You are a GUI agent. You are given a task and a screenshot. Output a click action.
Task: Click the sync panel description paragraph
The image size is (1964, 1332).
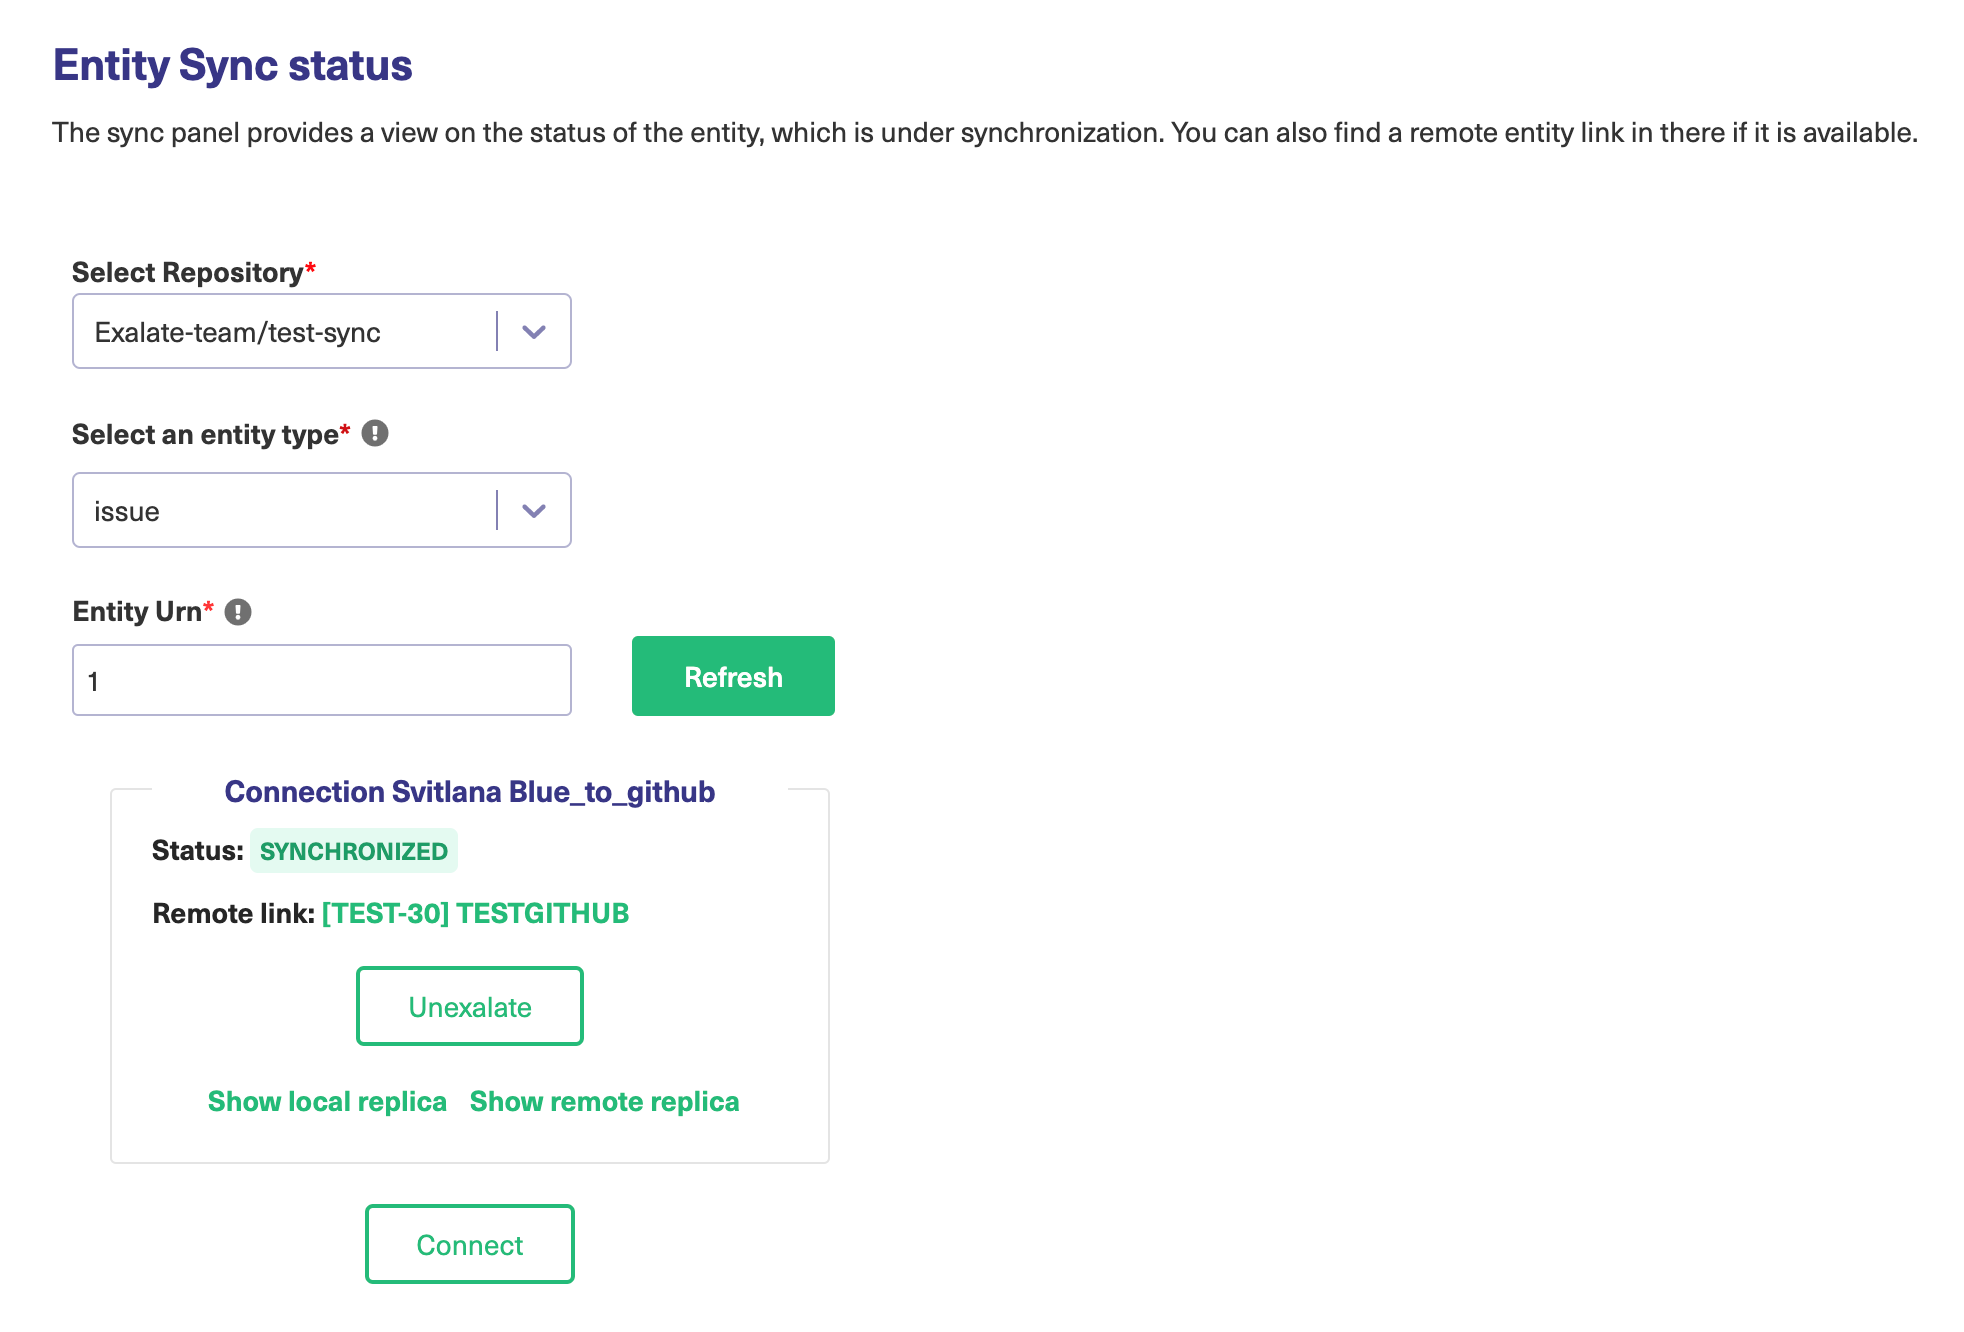(x=984, y=133)
